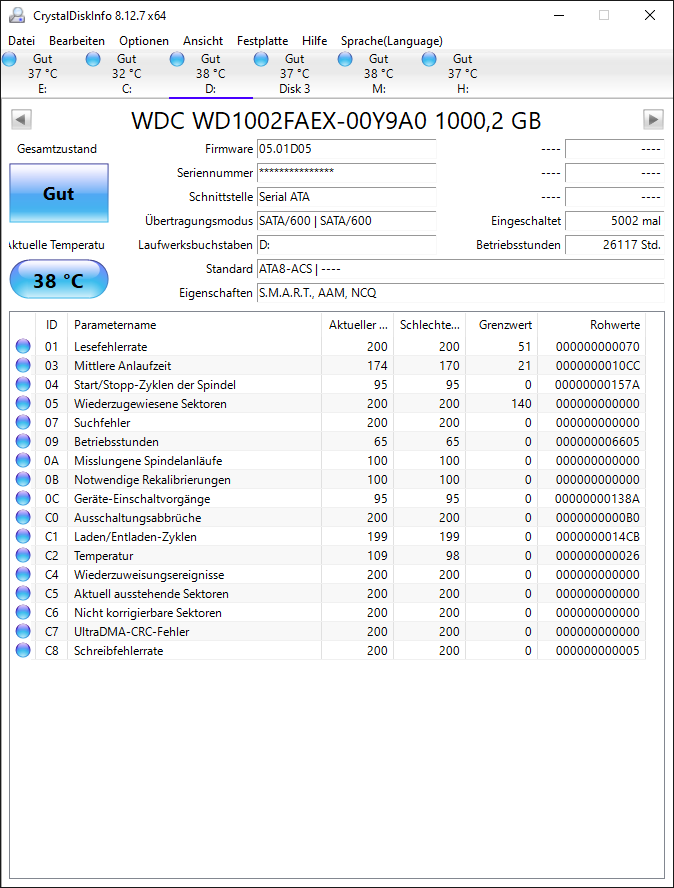Click the Gut health status button
674x888 pixels.
59,193
